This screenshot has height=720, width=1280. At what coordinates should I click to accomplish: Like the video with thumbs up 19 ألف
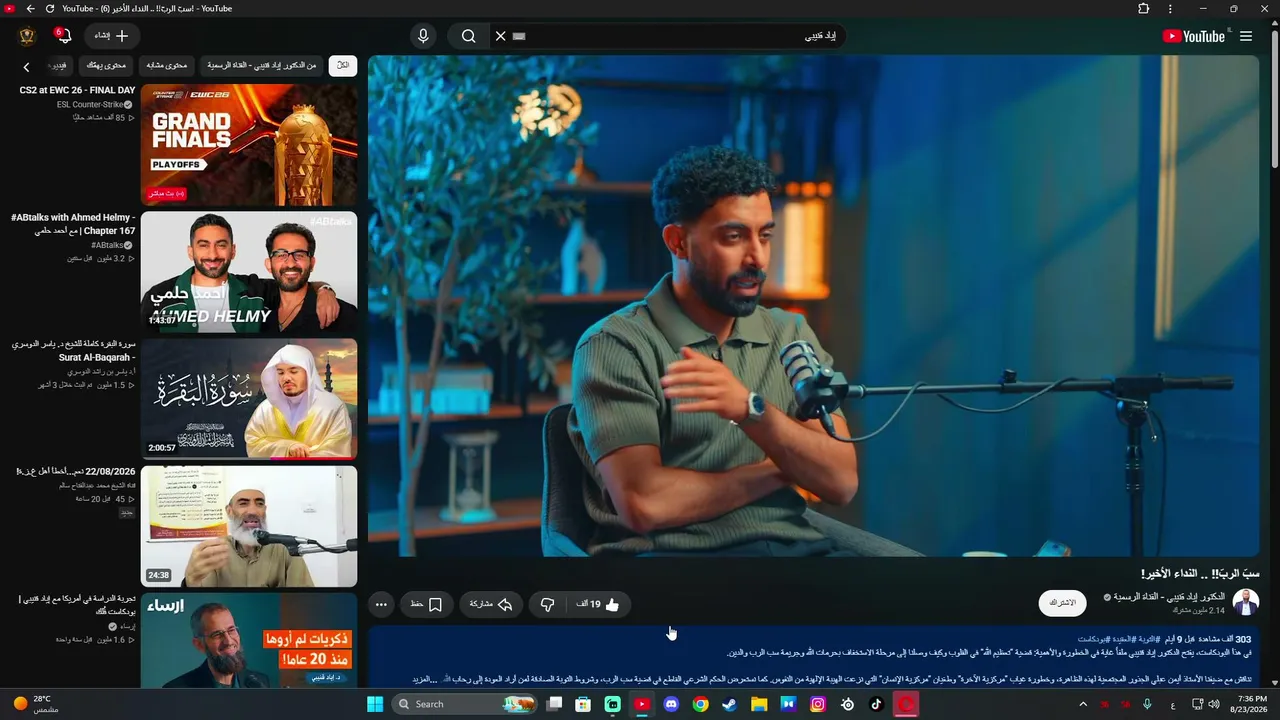coord(598,604)
